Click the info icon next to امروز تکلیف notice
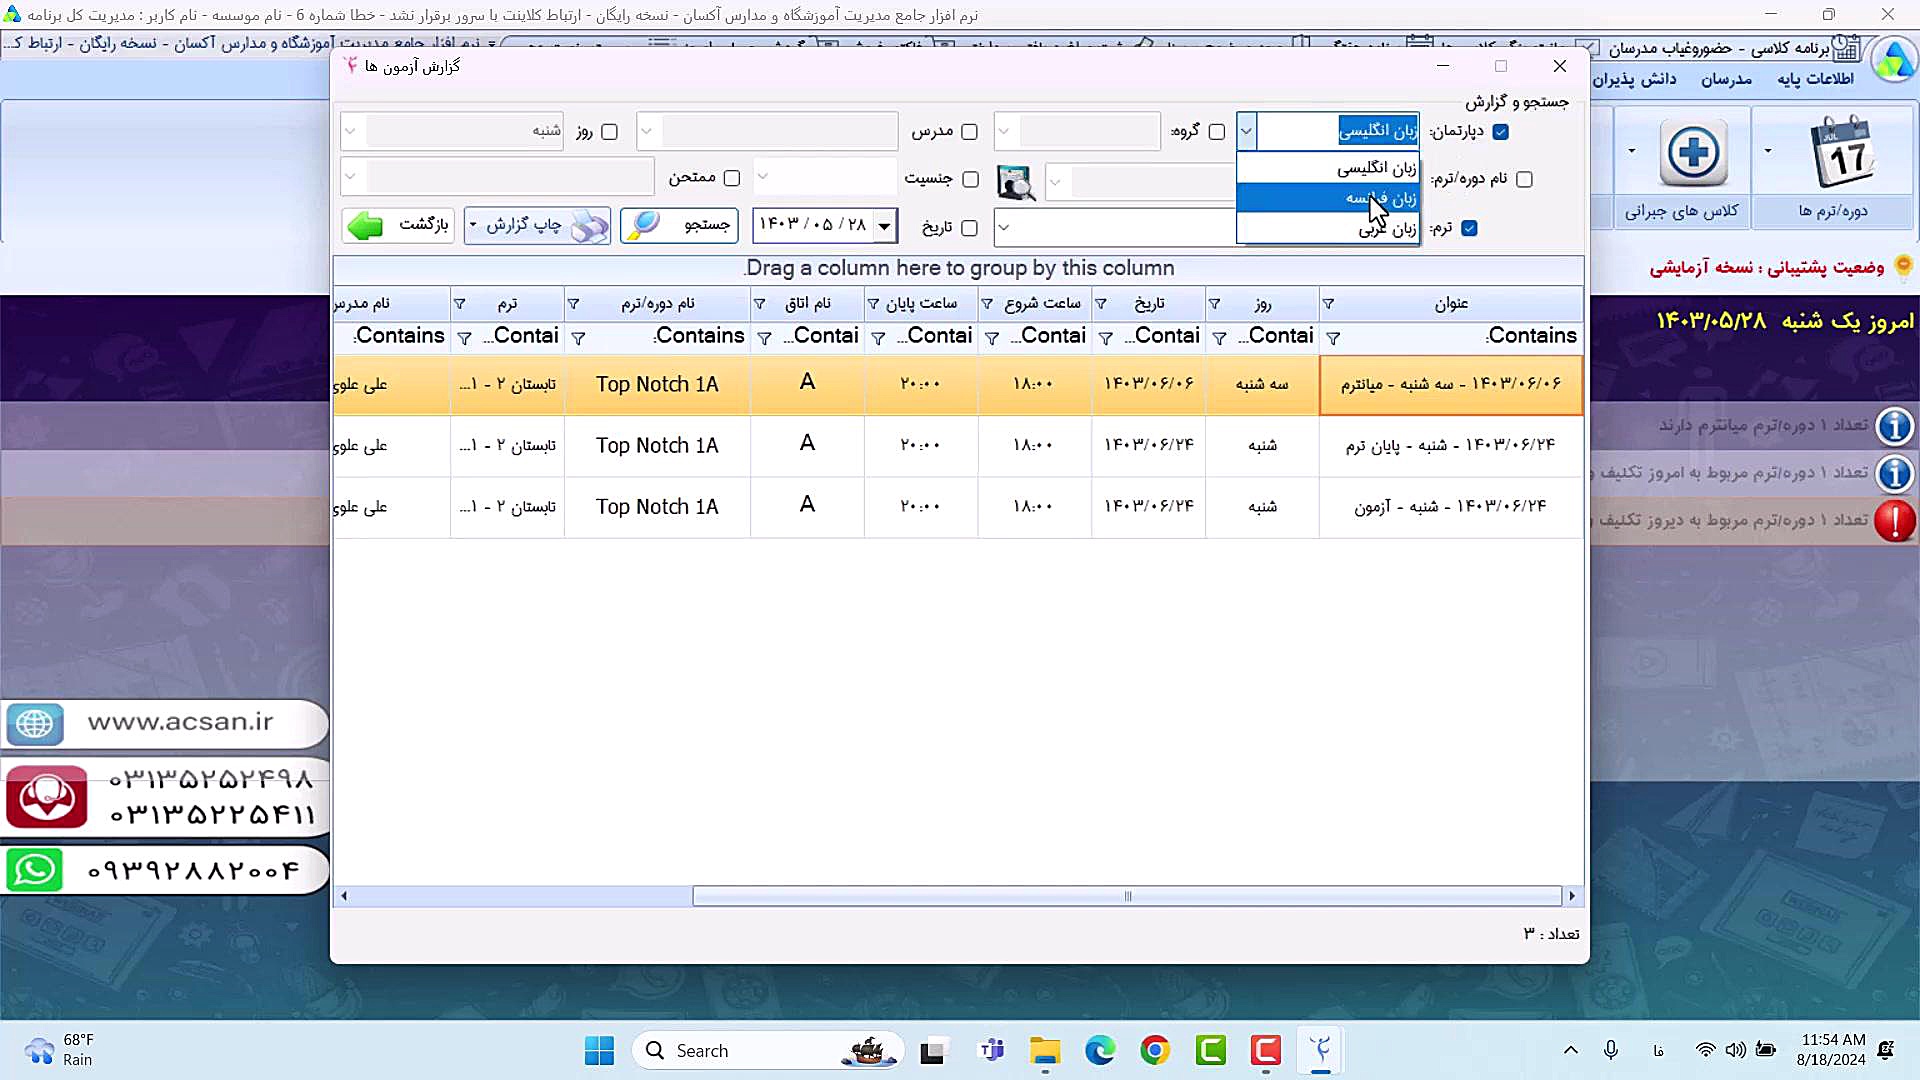Viewport: 1920px width, 1080px height. (1894, 473)
